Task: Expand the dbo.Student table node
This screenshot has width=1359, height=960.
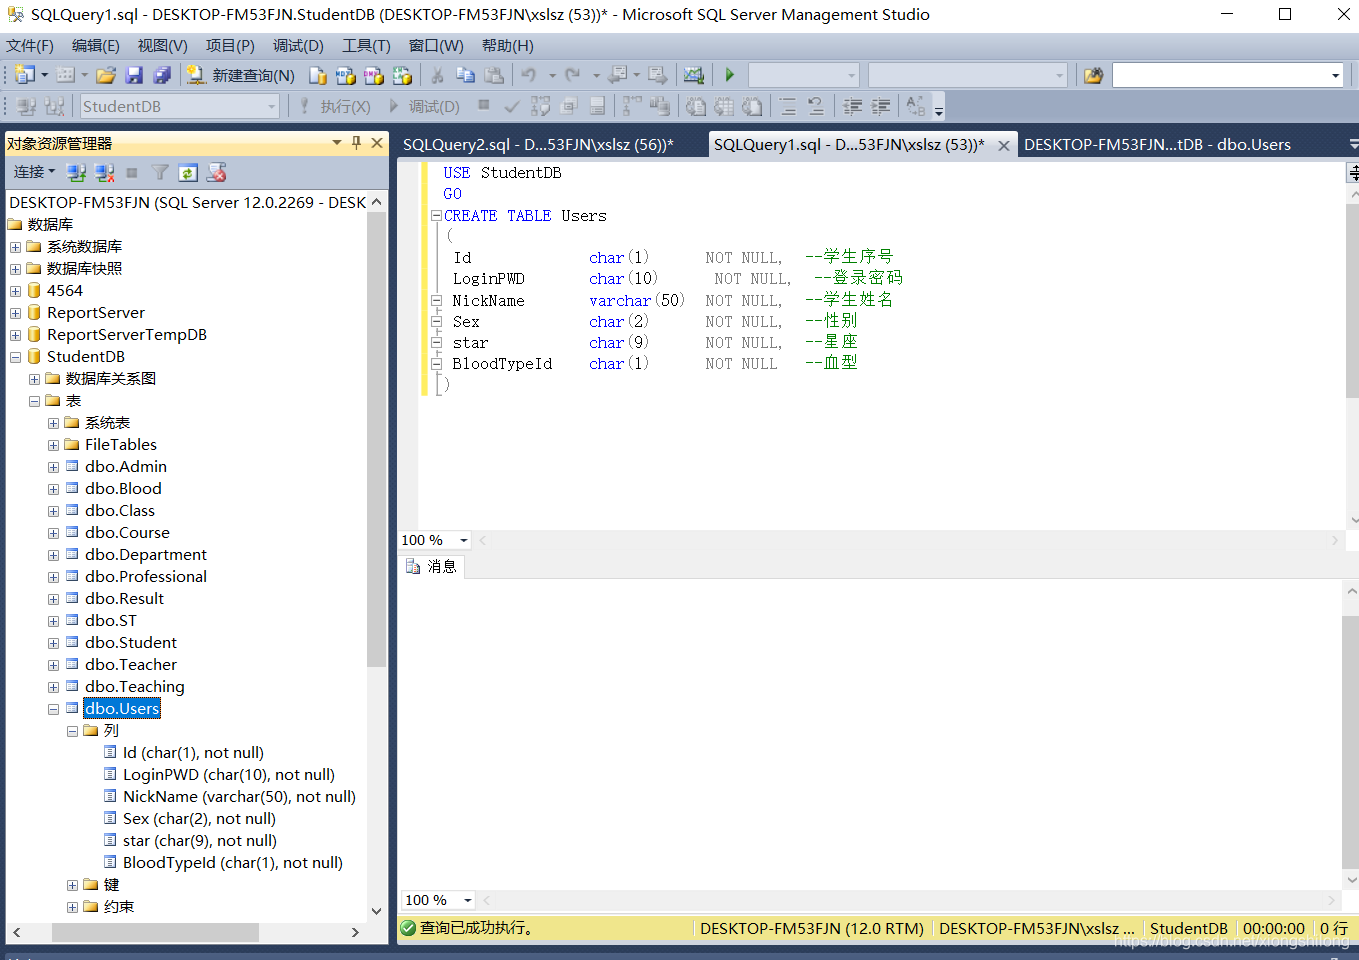Action: [53, 643]
